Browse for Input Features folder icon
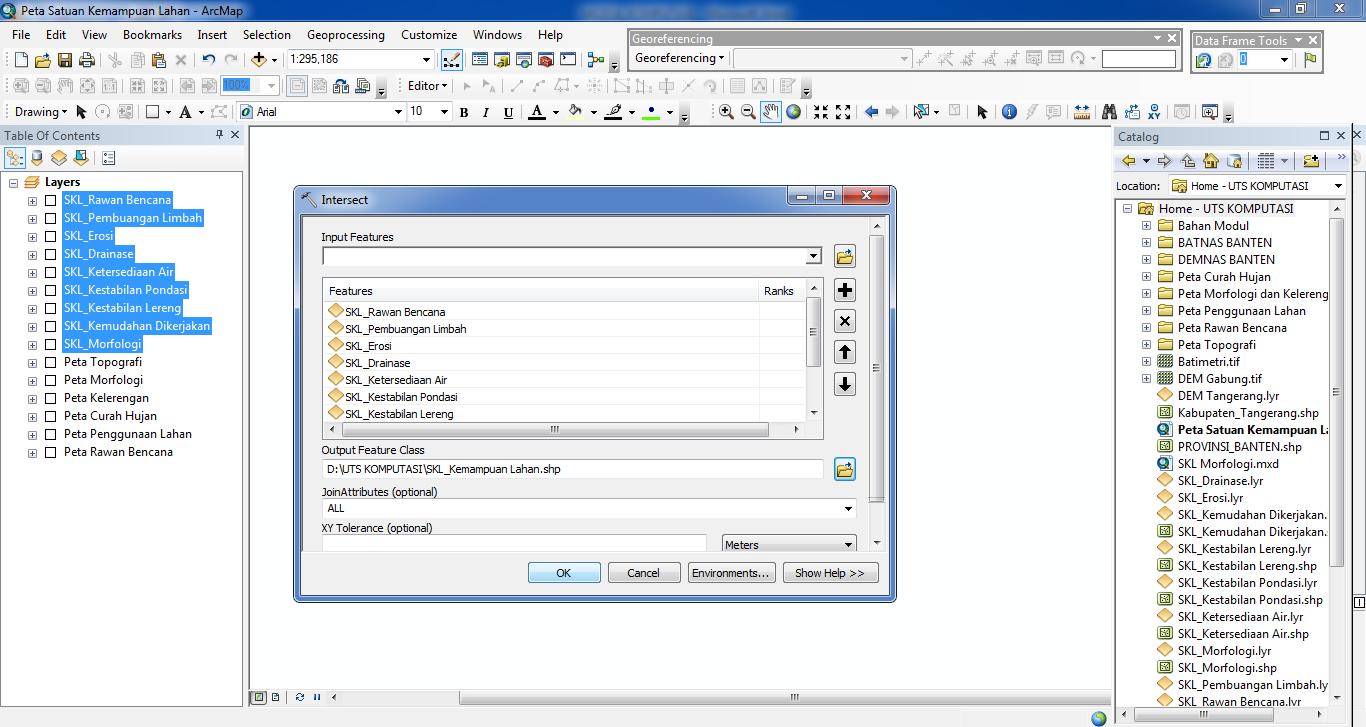This screenshot has width=1366, height=727. (x=845, y=257)
